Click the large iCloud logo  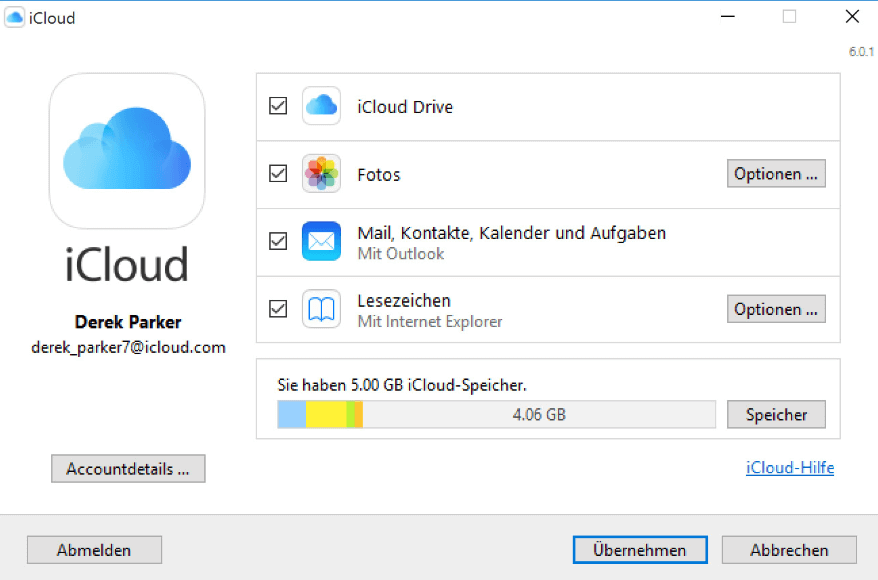click(127, 151)
